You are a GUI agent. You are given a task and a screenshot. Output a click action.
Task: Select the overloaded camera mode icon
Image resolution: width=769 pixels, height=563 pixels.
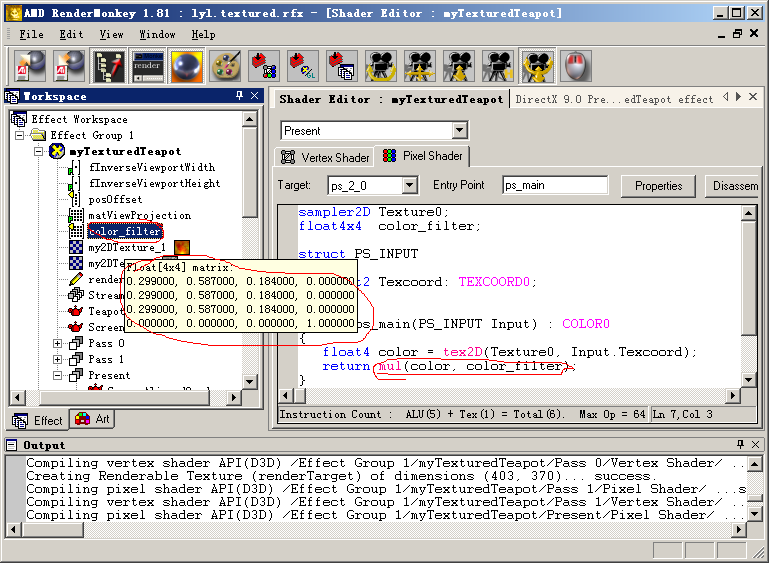pos(538,66)
